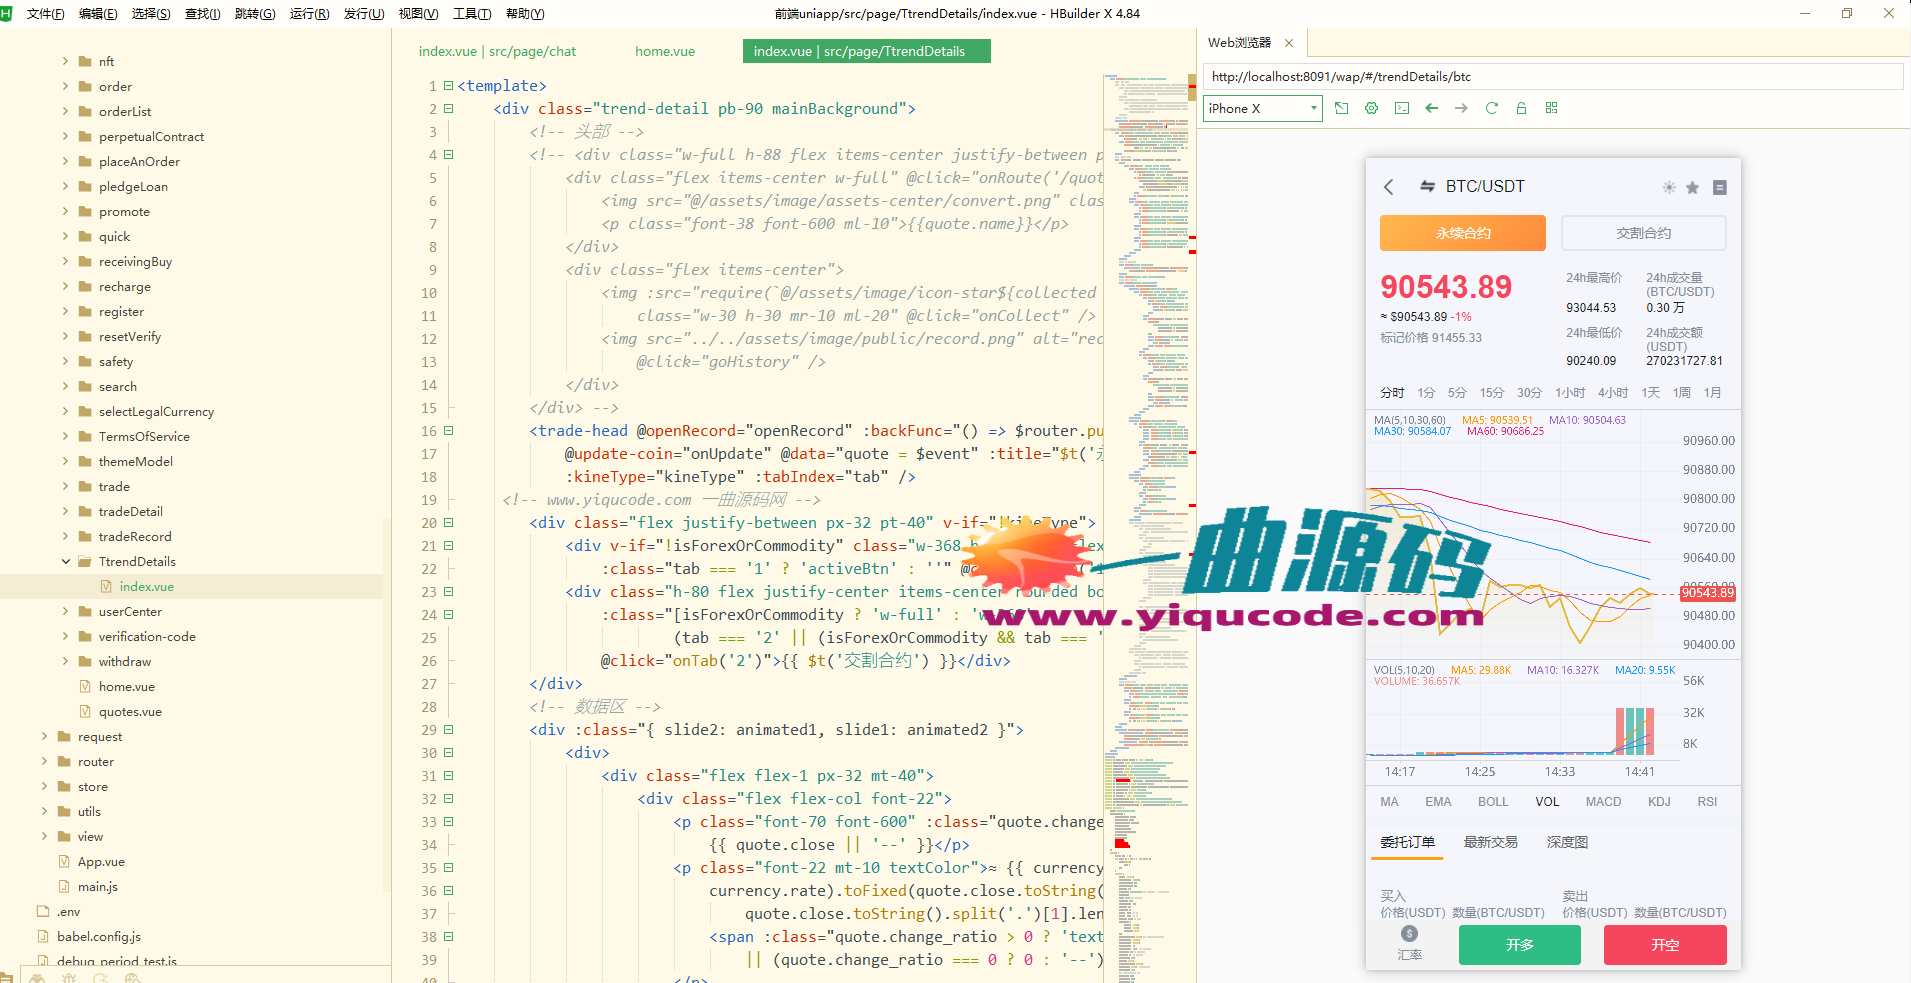Click the browser back arrow icon
This screenshot has width=1911, height=983.
[x=1431, y=108]
